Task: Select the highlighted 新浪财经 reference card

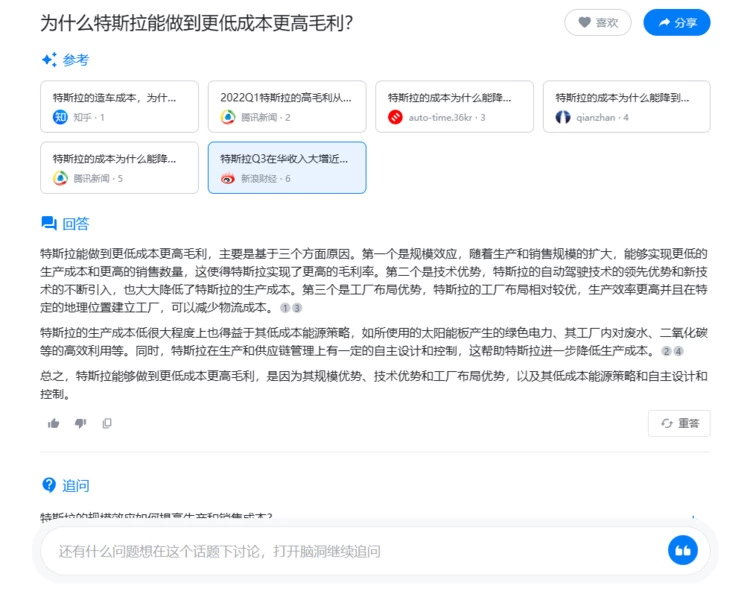Action: click(287, 167)
